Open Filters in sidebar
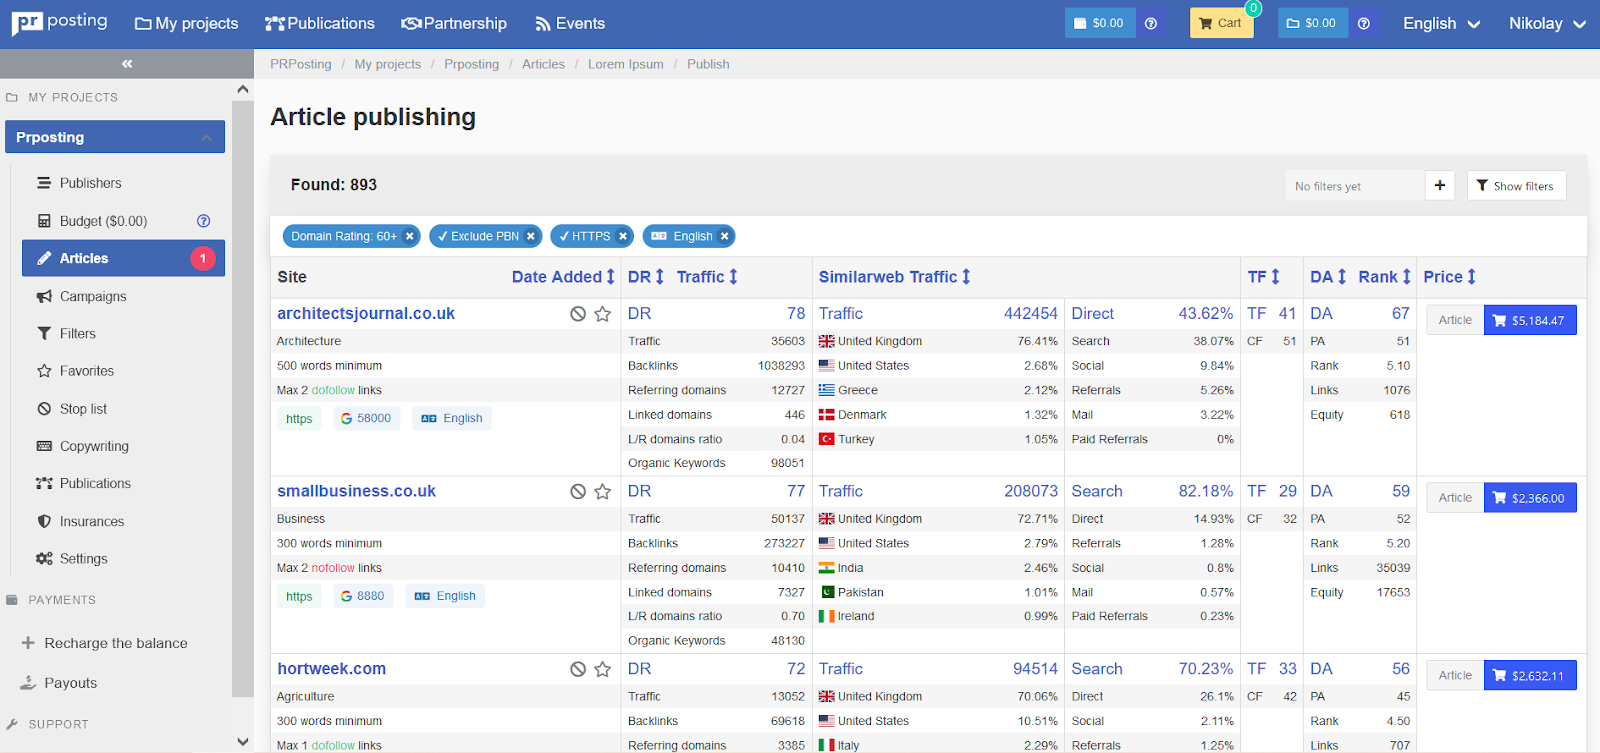The image size is (1600, 753). click(x=77, y=334)
